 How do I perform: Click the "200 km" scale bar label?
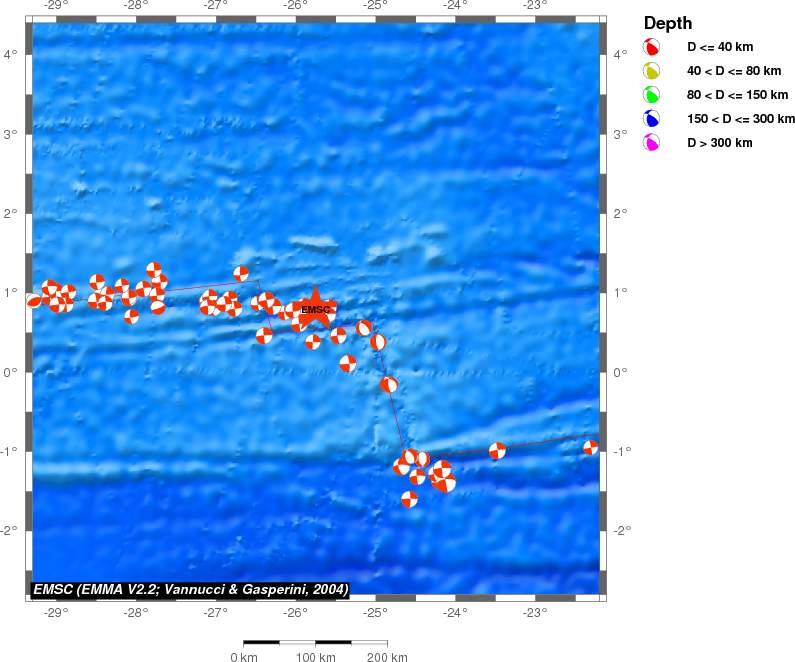387,657
